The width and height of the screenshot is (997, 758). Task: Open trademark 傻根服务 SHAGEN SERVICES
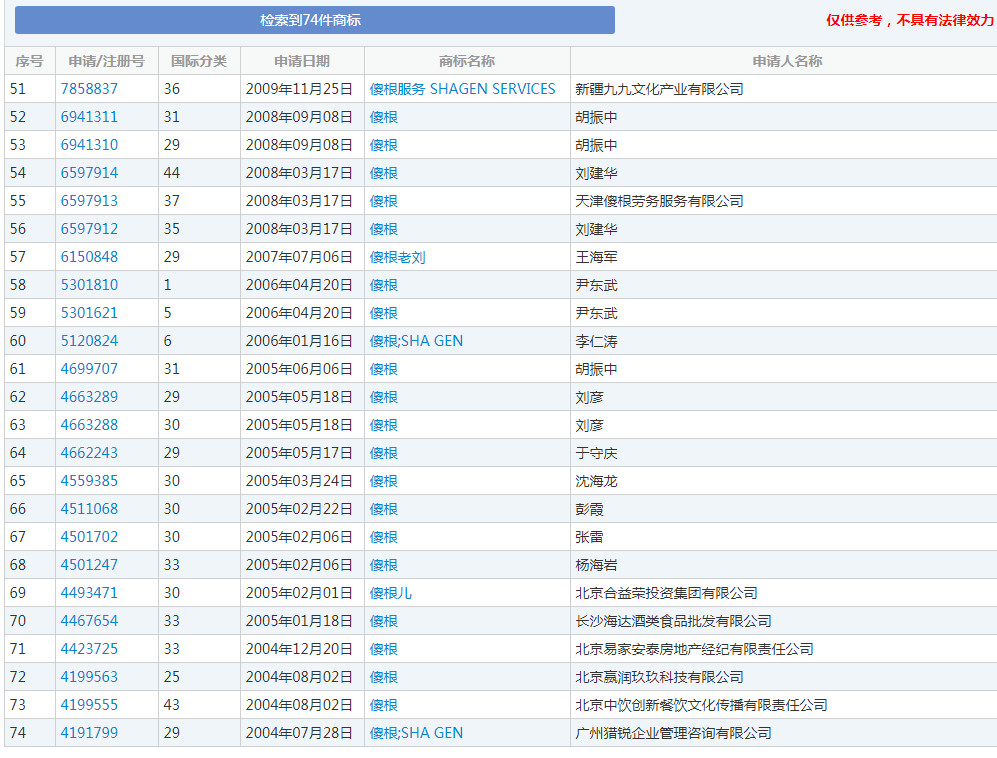(x=462, y=88)
